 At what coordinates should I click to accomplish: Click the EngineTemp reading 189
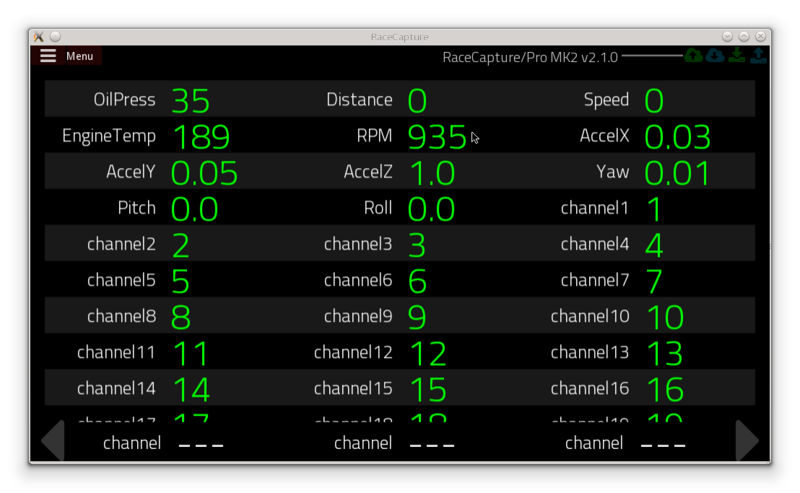(202, 137)
